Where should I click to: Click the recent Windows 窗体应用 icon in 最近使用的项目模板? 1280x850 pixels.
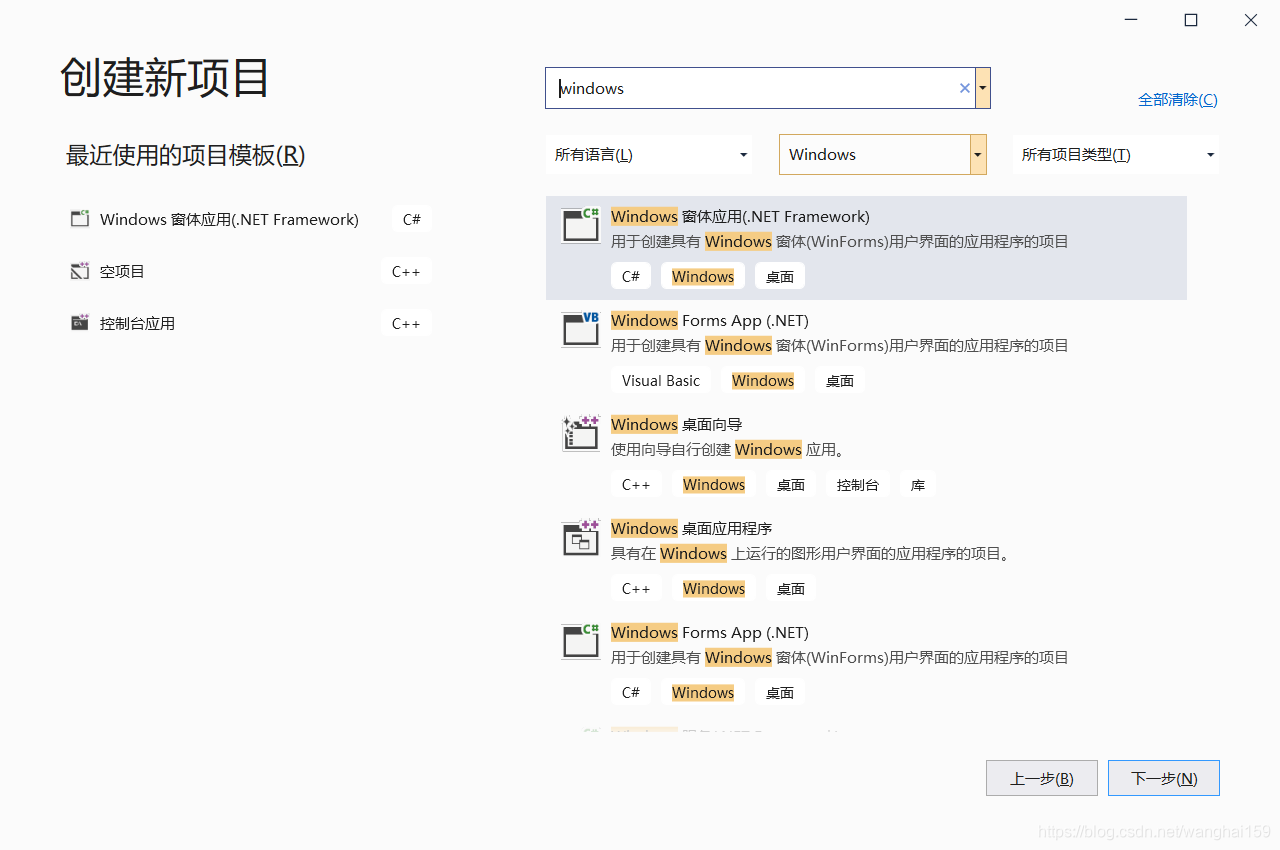click(80, 219)
